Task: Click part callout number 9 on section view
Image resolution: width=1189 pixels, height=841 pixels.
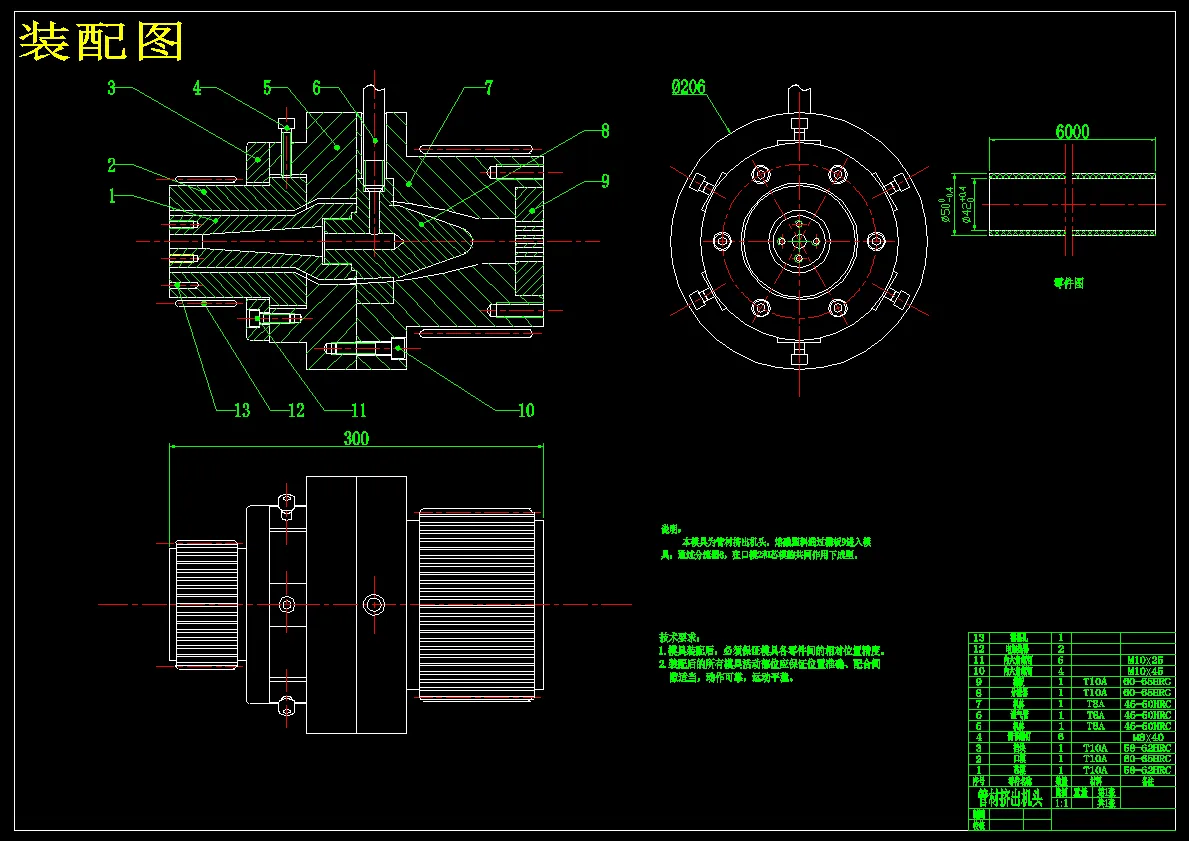Action: coord(605,181)
